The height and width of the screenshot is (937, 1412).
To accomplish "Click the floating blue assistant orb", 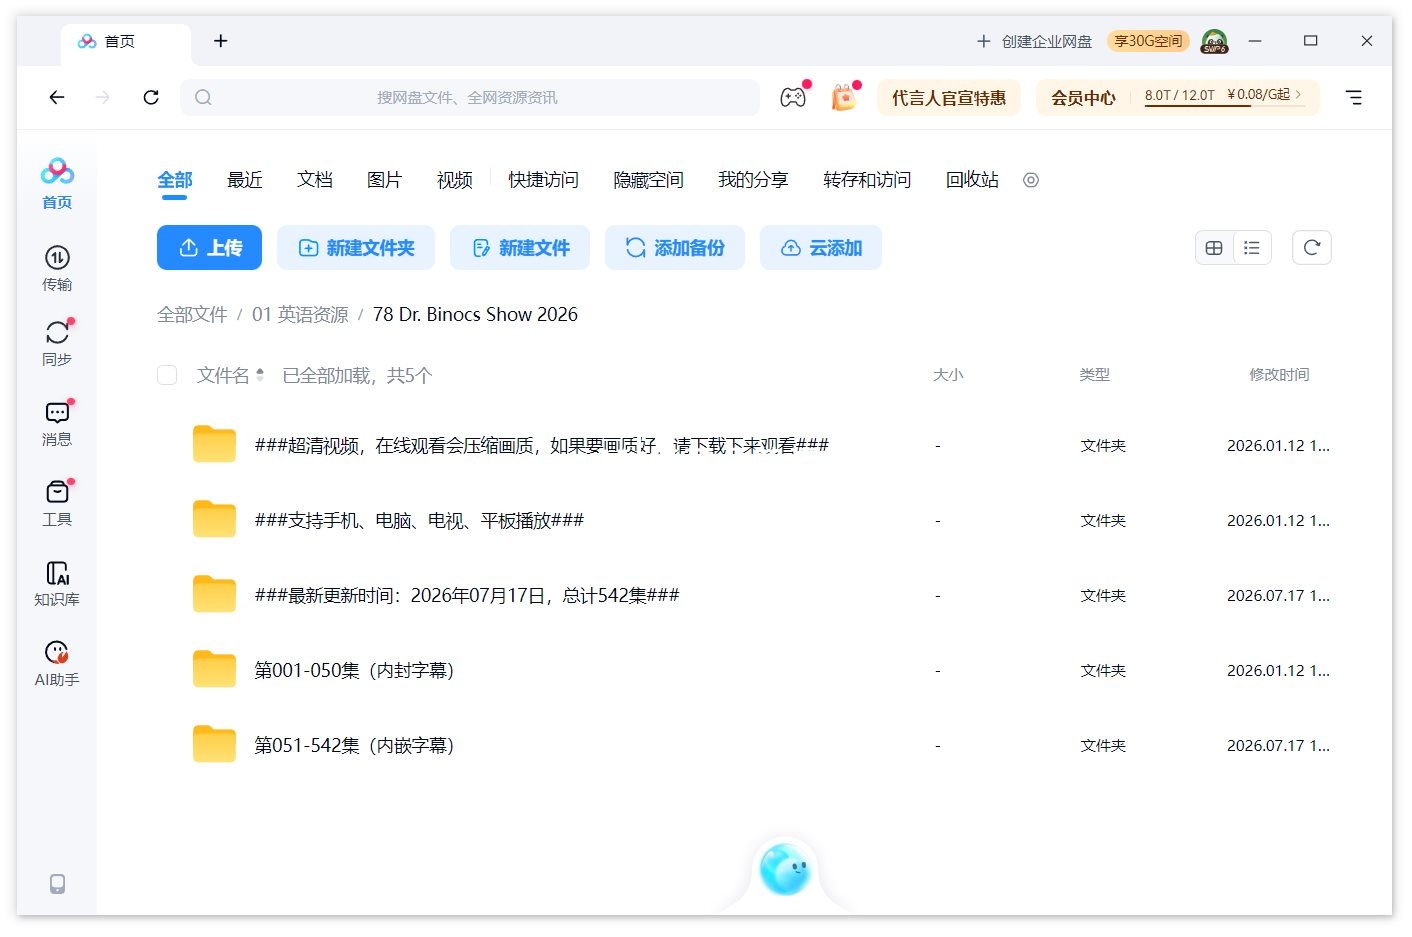I will pyautogui.click(x=785, y=869).
